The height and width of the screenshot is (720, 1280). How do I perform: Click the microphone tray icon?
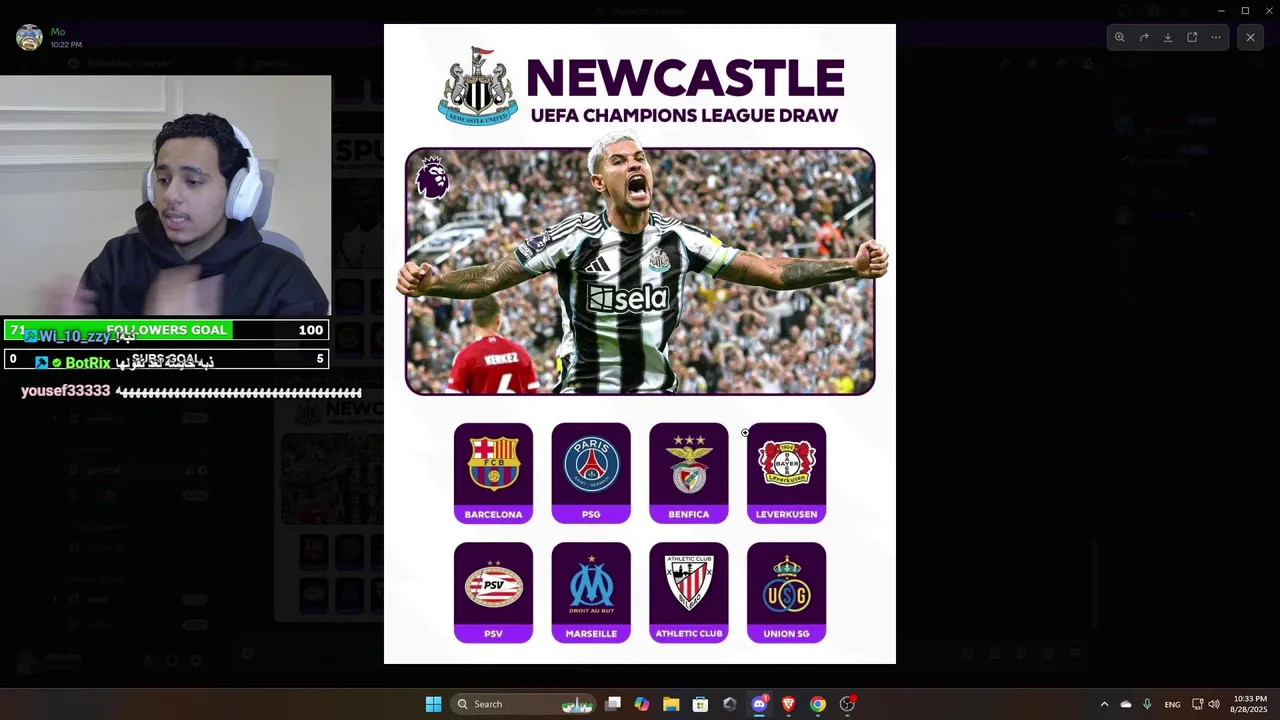1147,704
